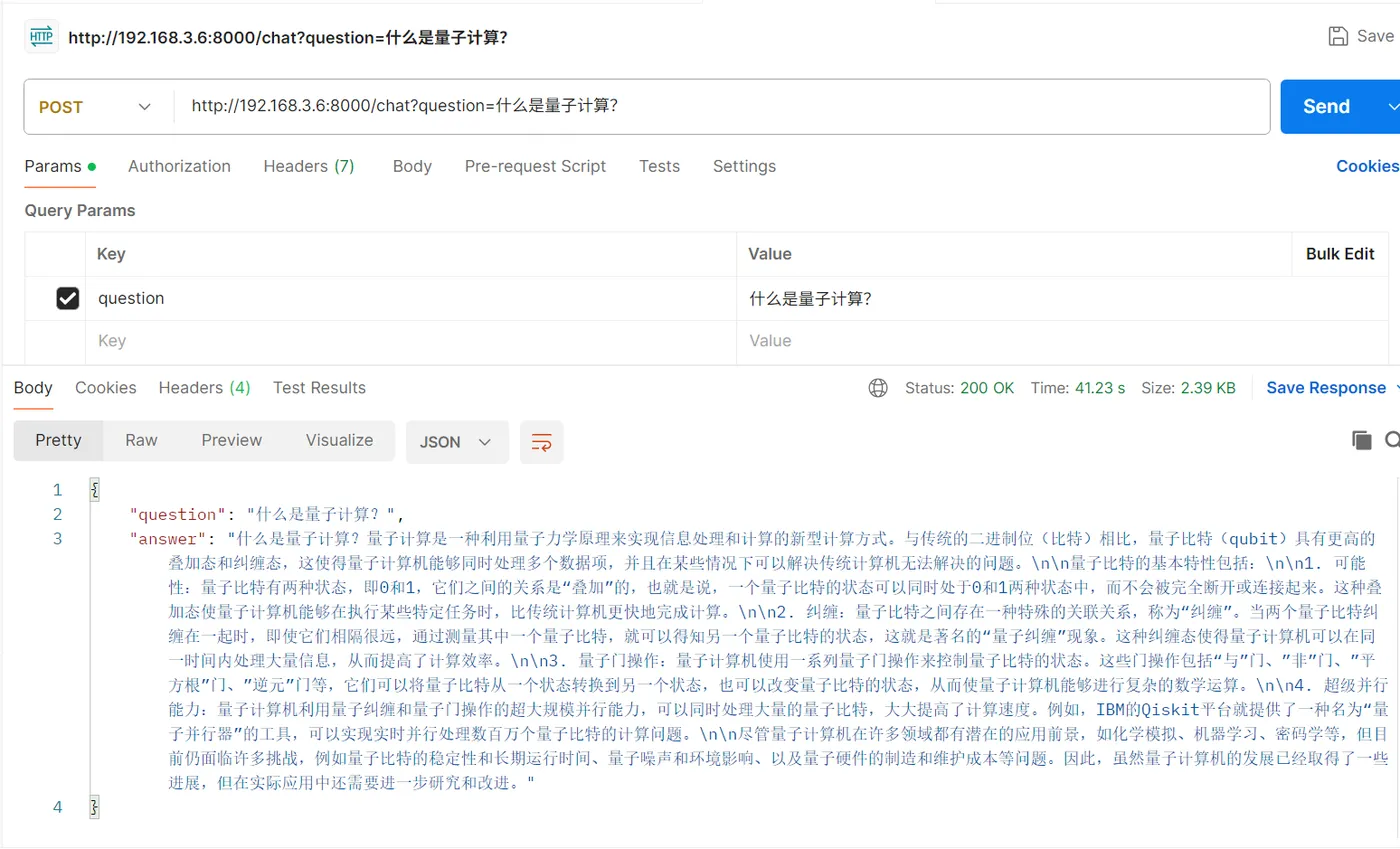Click the "answer" key in JSON response
This screenshot has width=1400, height=849.
click(169, 539)
